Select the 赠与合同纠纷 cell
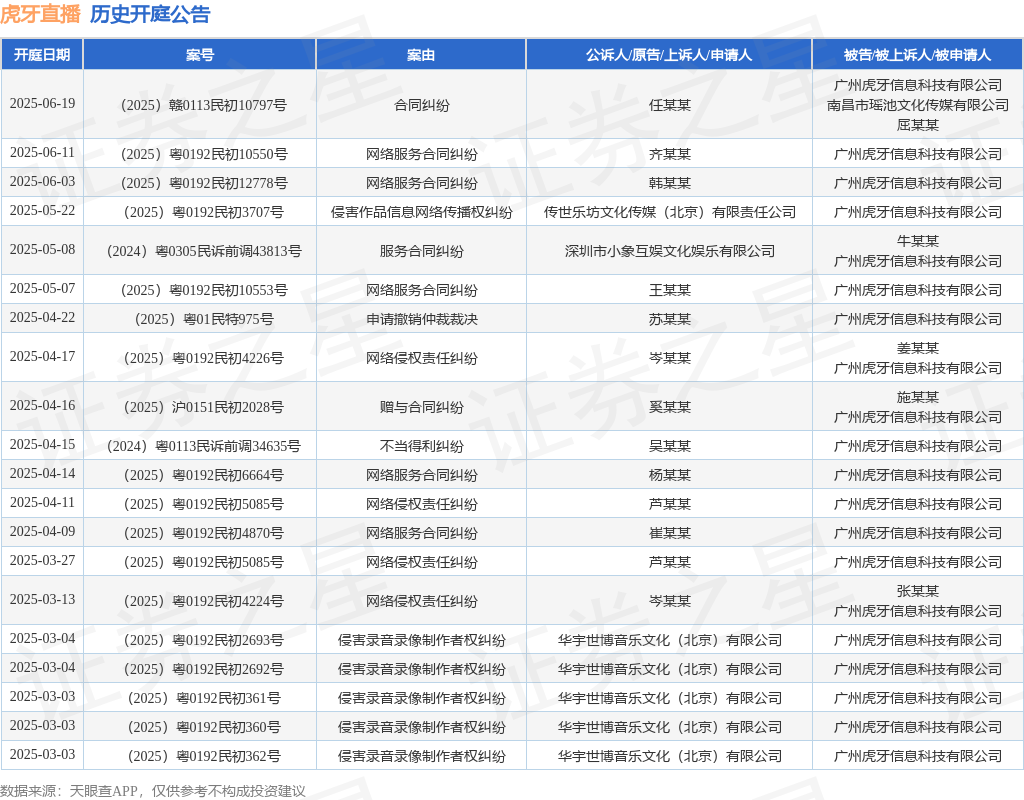This screenshot has width=1024, height=800. point(421,407)
